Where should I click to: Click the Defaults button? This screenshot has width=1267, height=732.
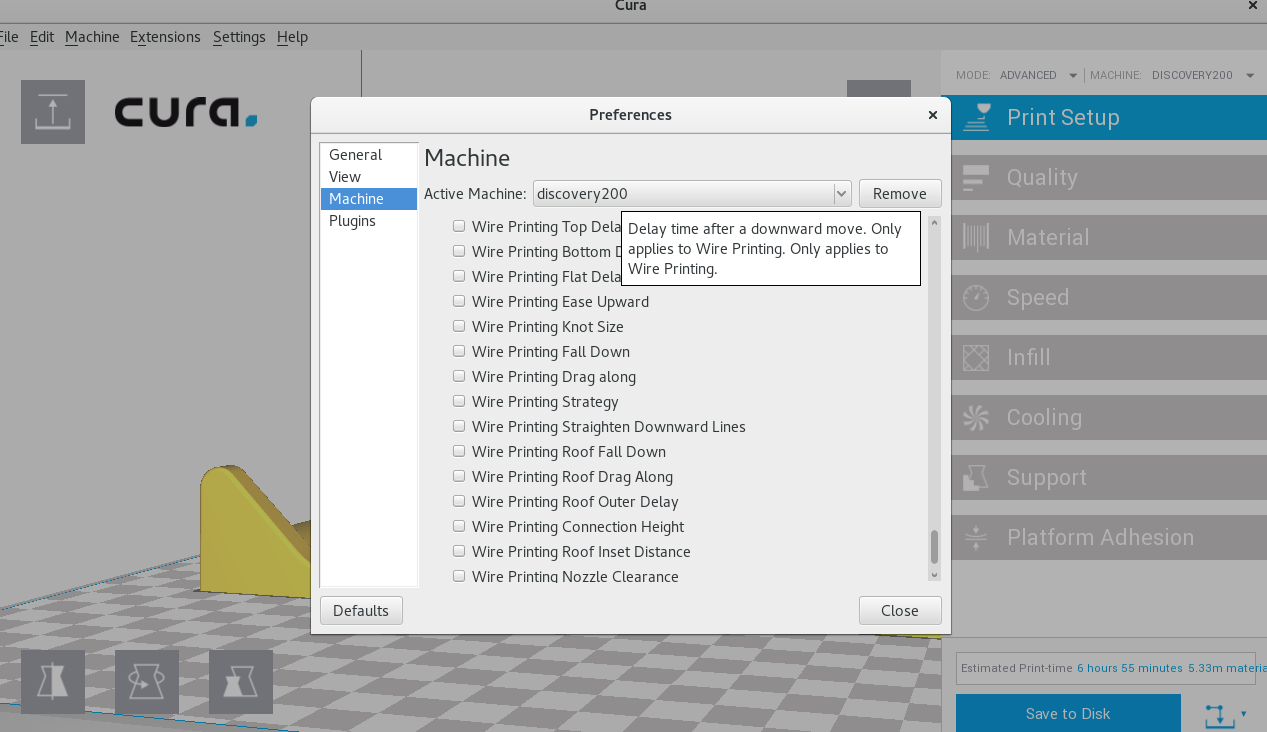pyautogui.click(x=361, y=610)
